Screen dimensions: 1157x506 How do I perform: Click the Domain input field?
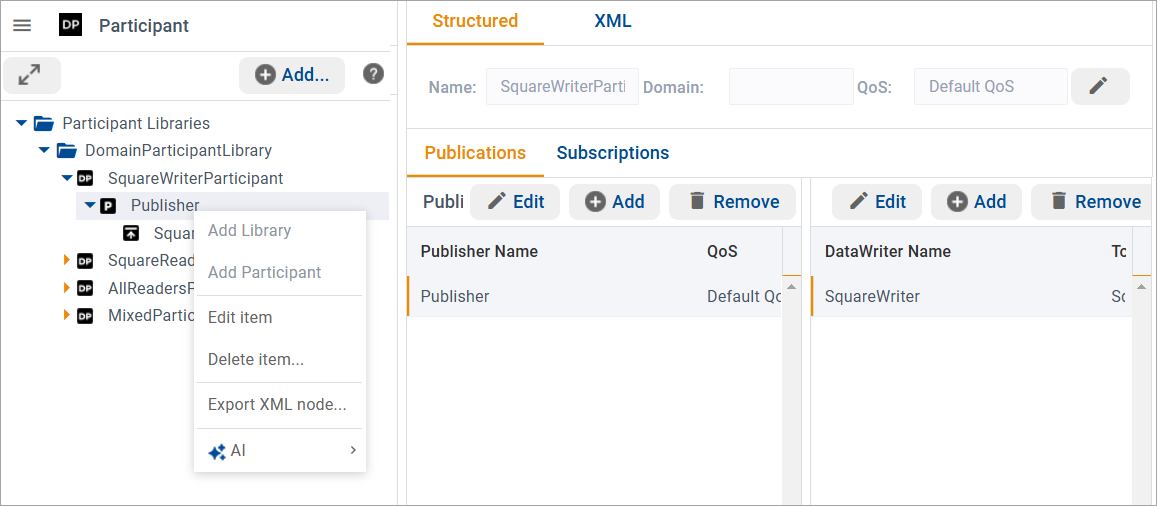[791, 87]
